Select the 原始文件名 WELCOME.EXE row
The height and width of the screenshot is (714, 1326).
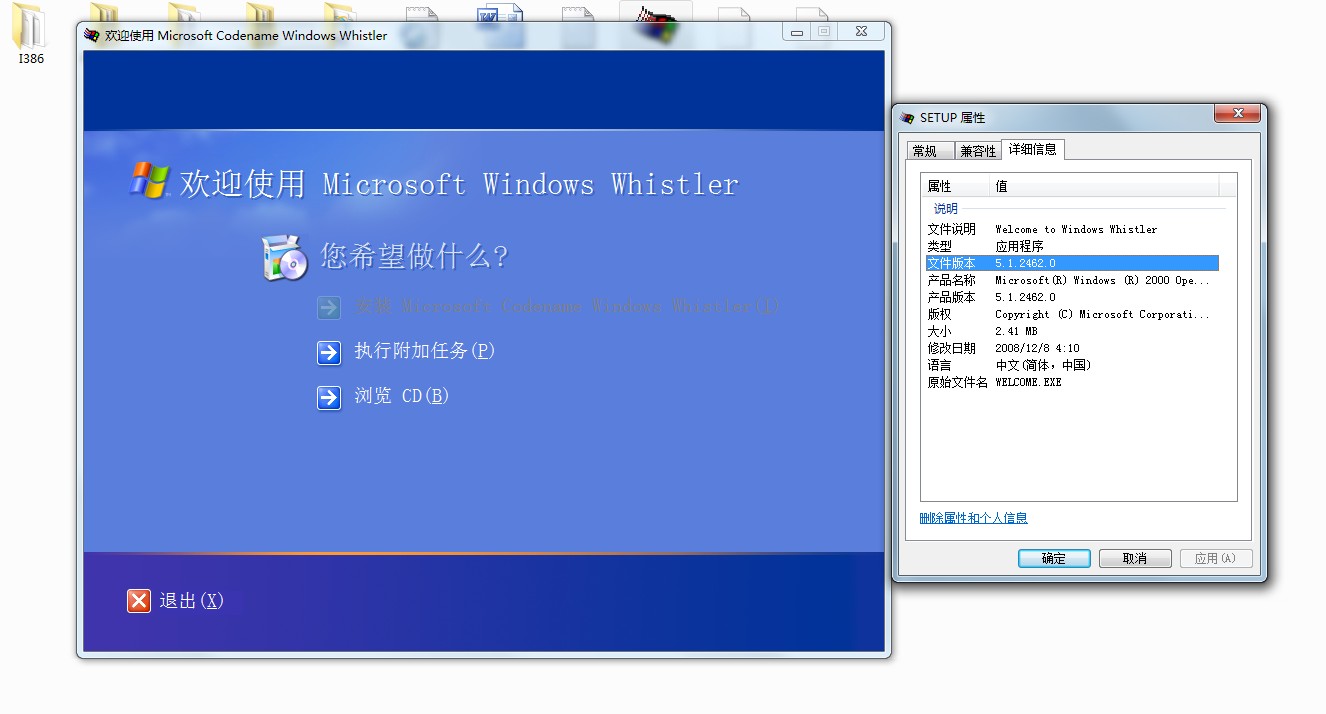coord(1072,382)
